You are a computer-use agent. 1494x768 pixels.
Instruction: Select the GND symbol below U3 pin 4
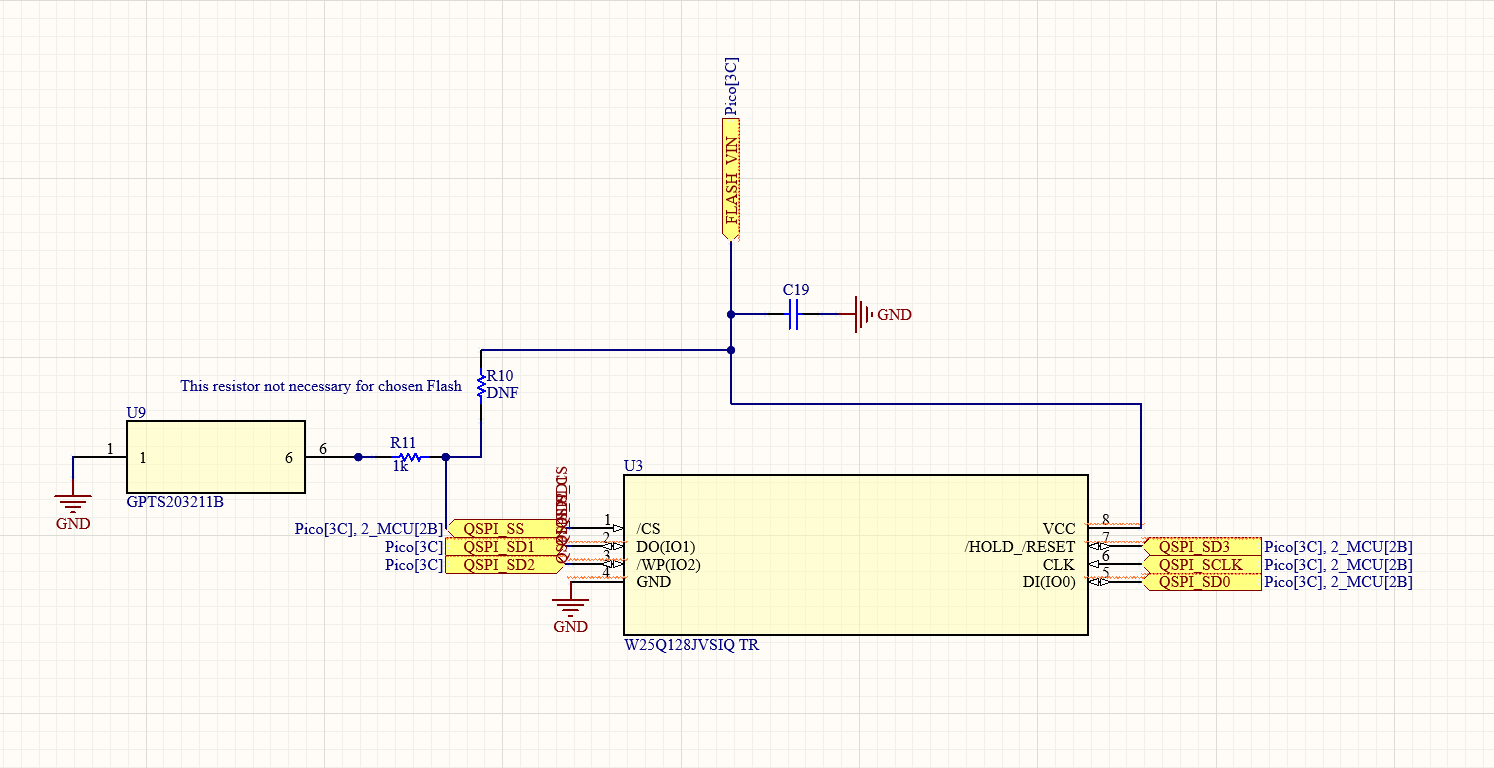[x=570, y=606]
